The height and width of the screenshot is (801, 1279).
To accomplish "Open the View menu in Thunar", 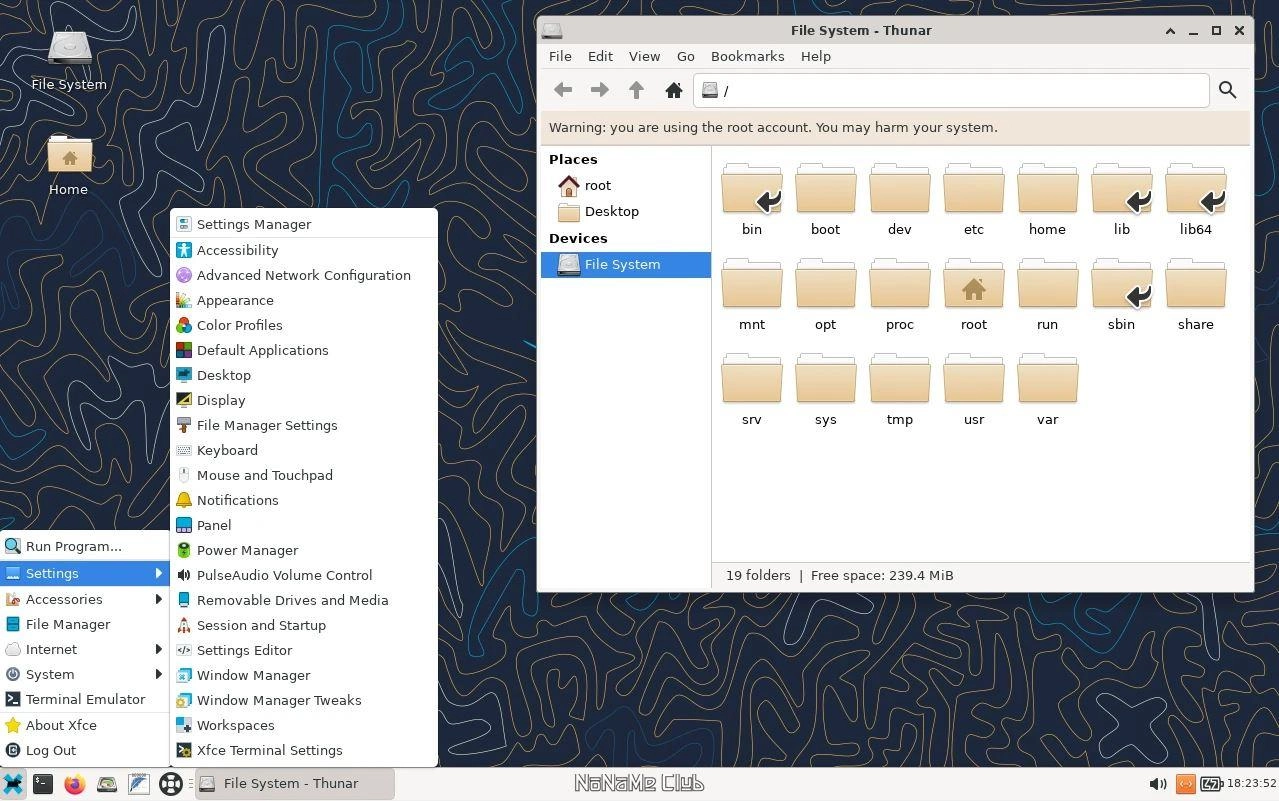I will point(644,56).
